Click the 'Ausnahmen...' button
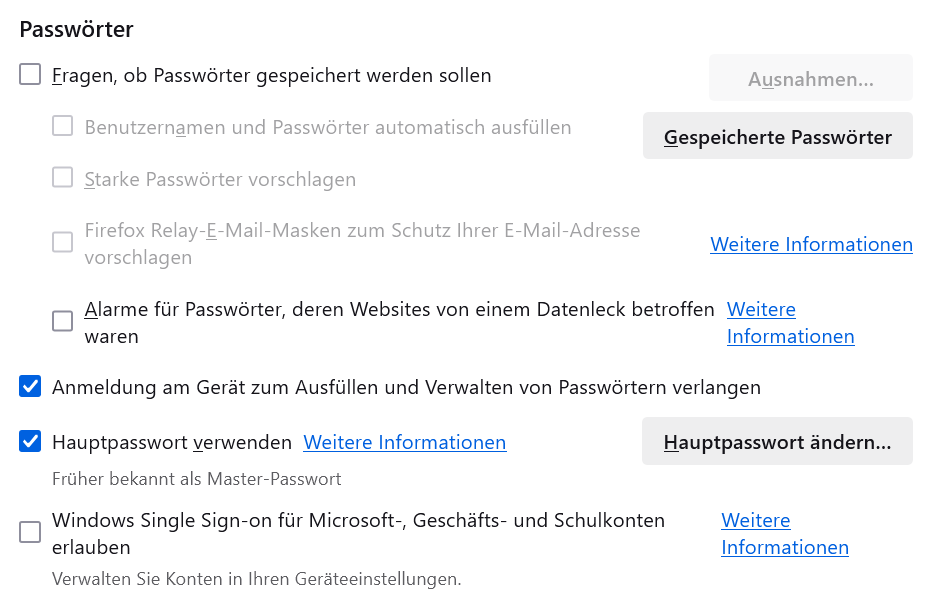This screenshot has width=927, height=606. click(810, 79)
